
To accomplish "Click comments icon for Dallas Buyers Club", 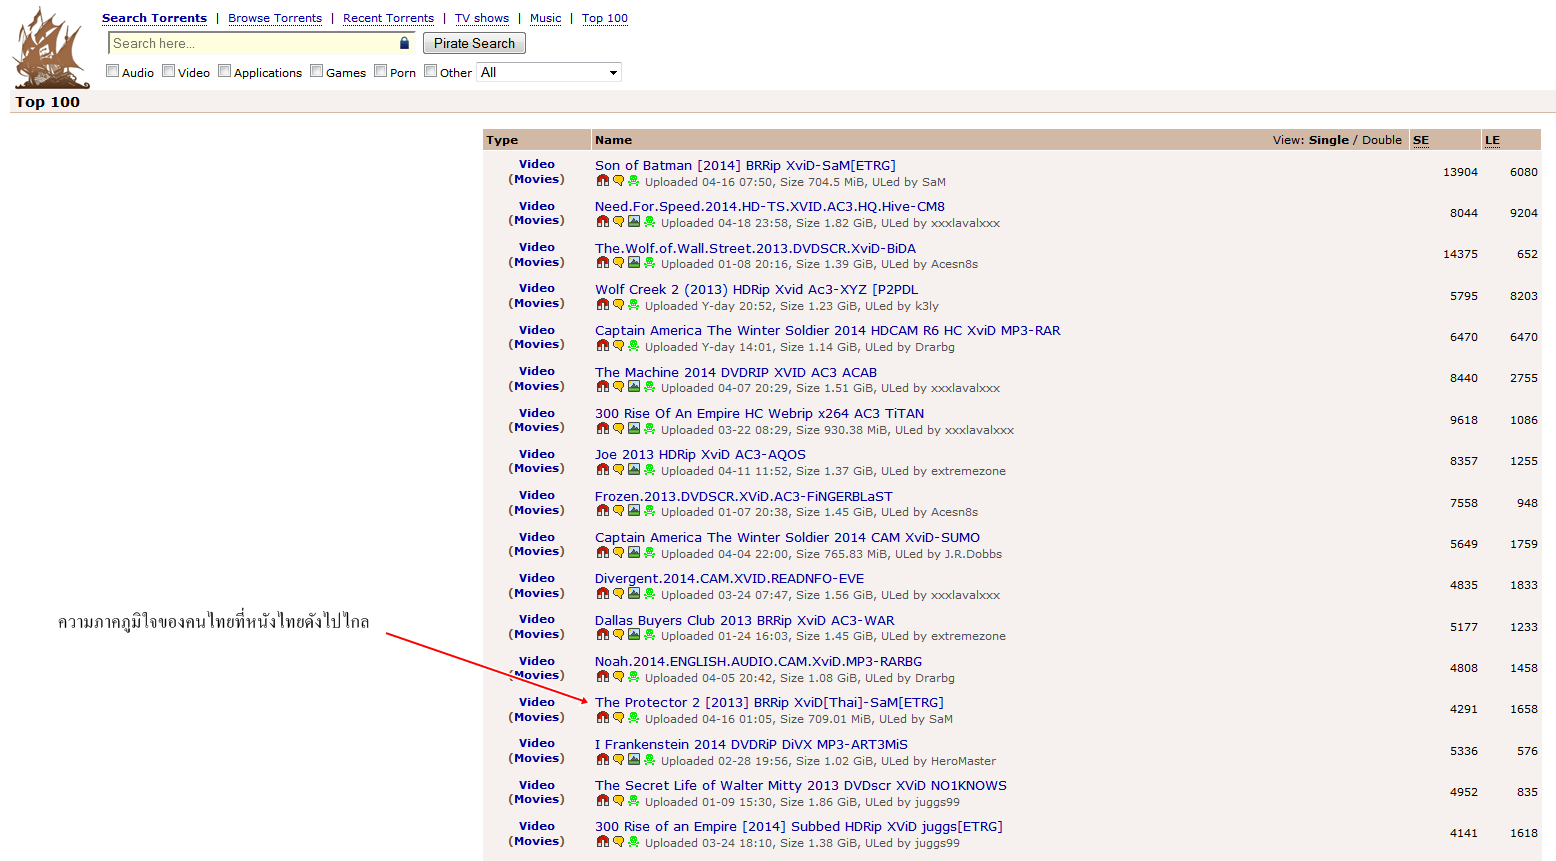I will tap(618, 635).
